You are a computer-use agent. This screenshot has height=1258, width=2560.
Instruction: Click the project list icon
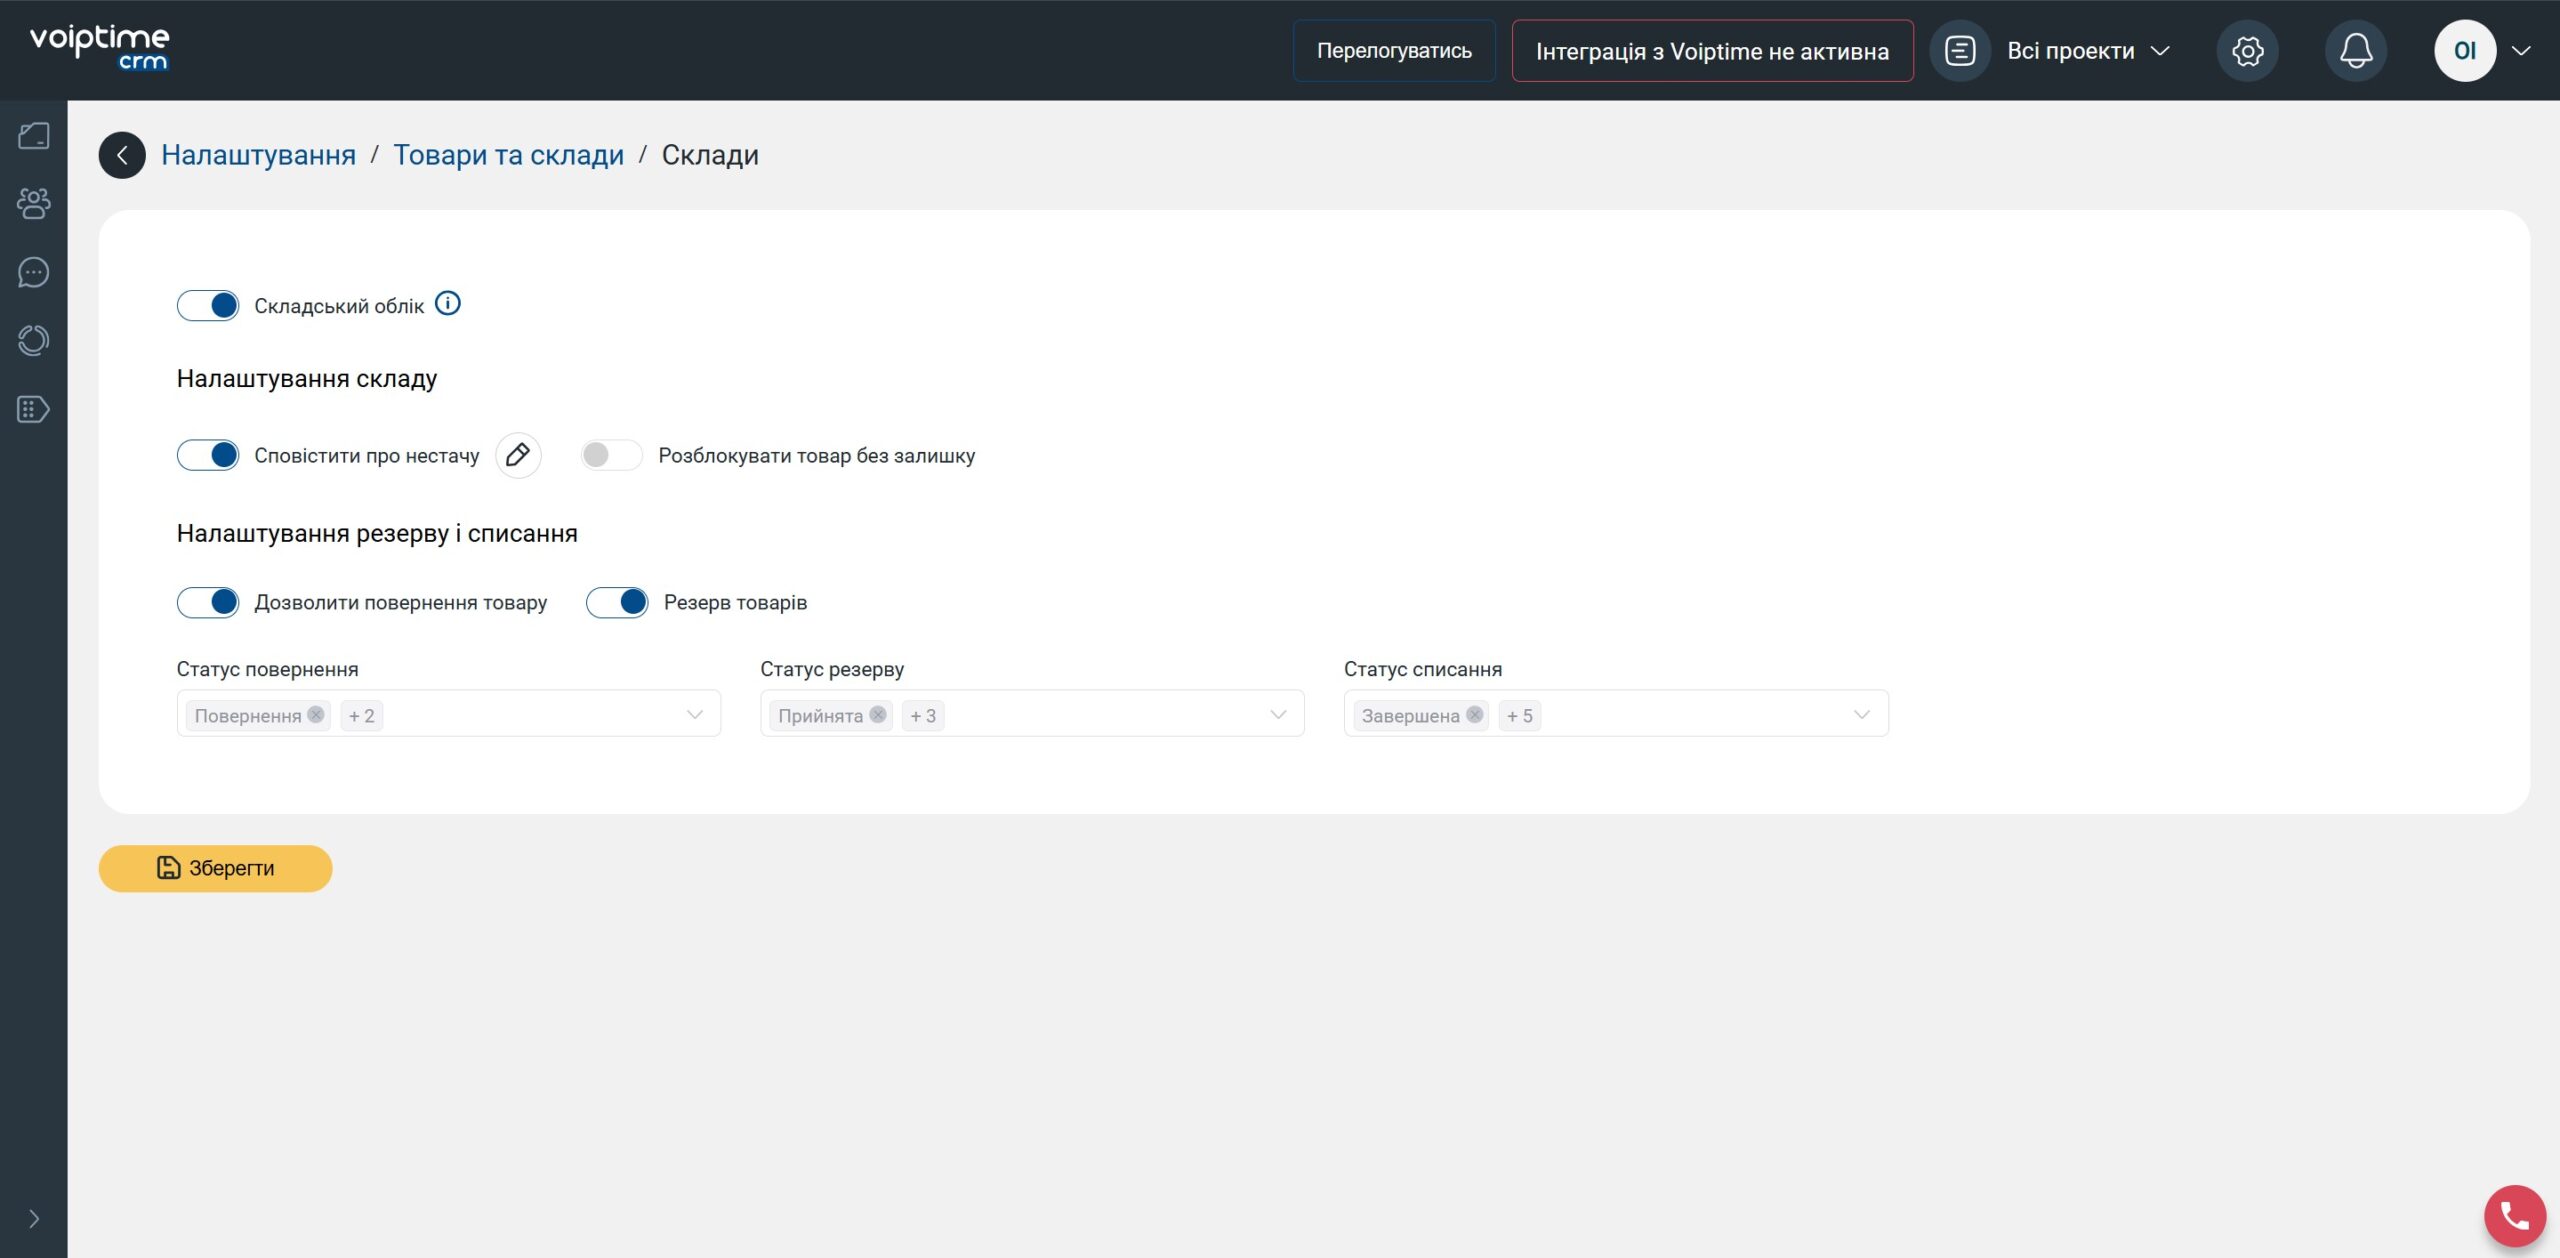[1960, 51]
